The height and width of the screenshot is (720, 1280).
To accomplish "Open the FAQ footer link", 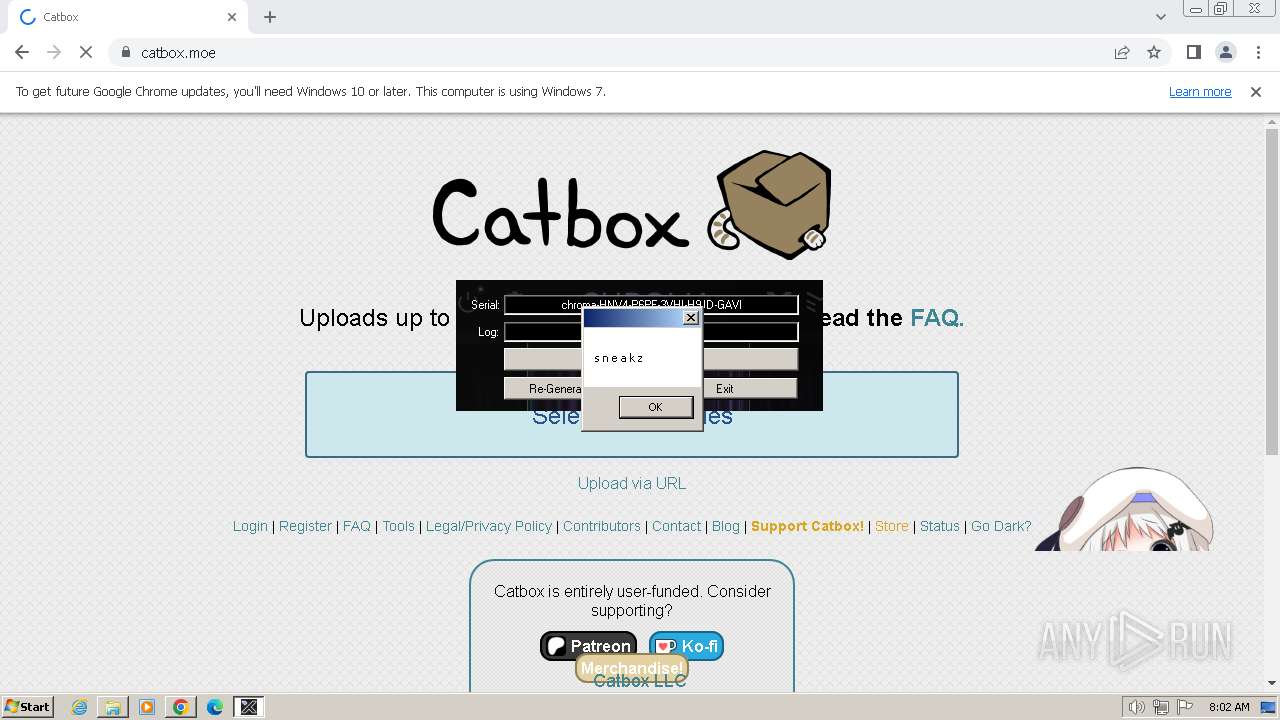I will coord(357,526).
